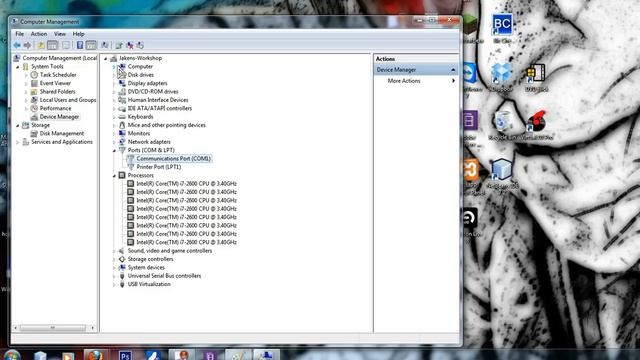Open Photoshop from the taskbar
640x360 pixels.
coord(125,356)
